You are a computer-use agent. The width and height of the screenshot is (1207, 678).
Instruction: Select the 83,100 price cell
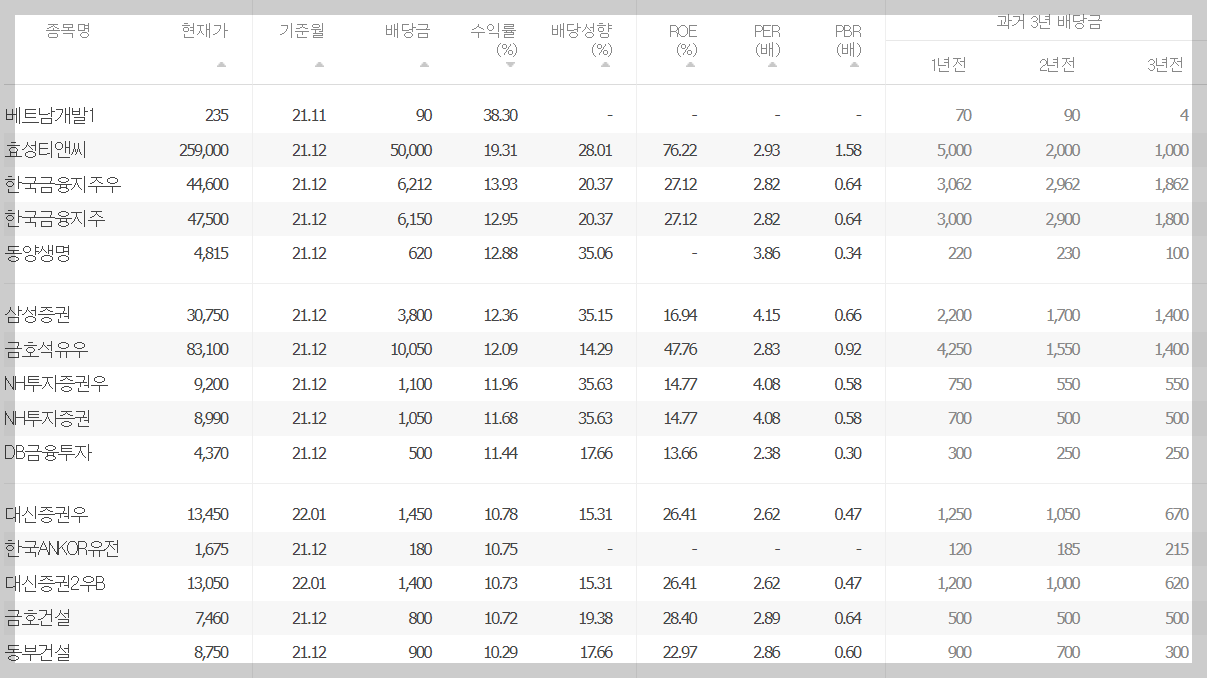pos(208,350)
